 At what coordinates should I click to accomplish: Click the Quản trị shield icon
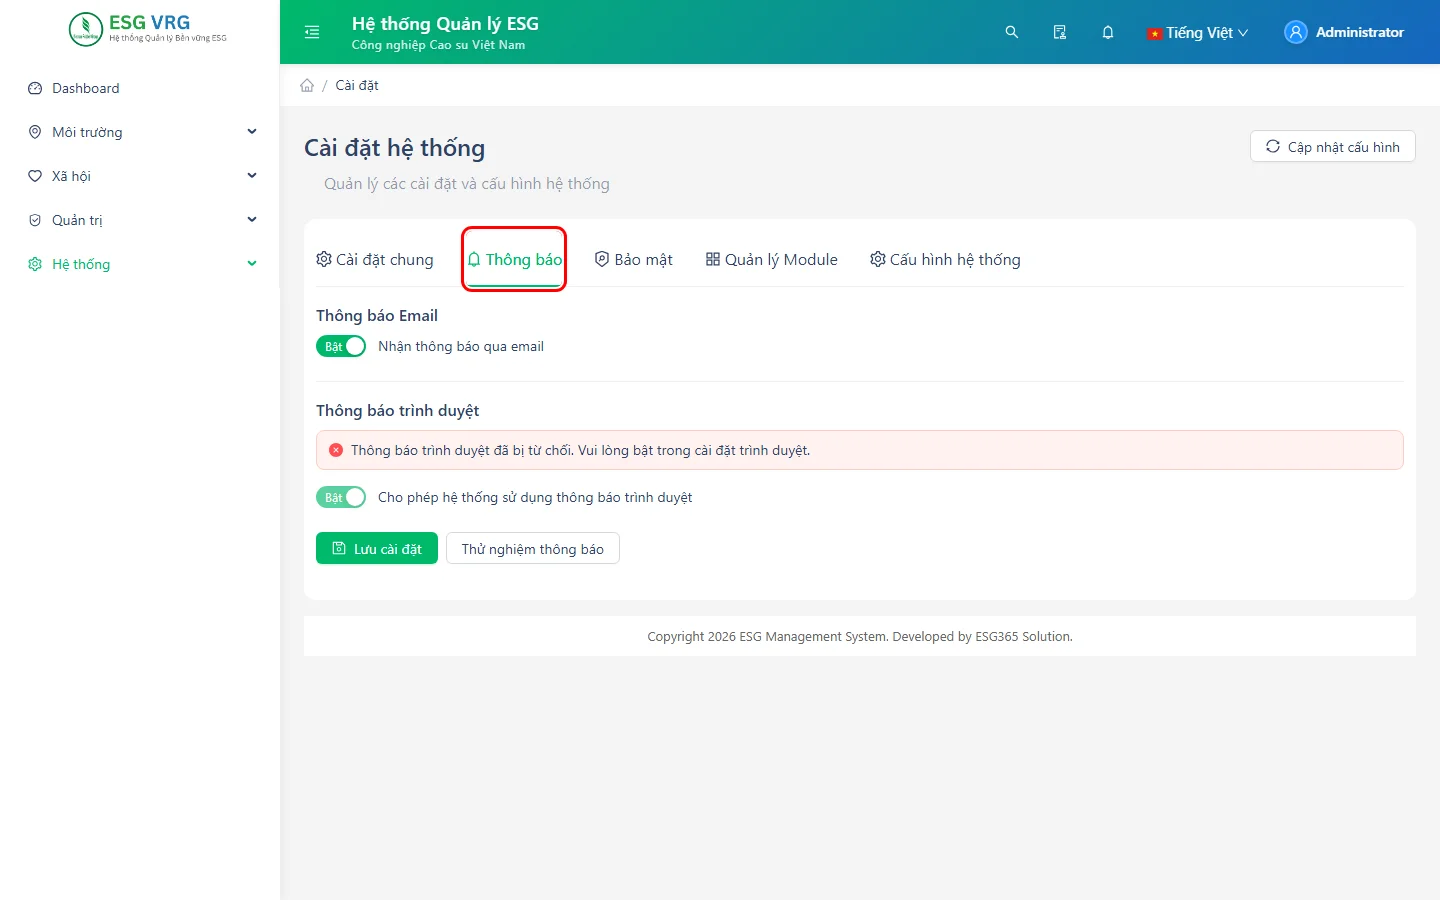(35, 220)
